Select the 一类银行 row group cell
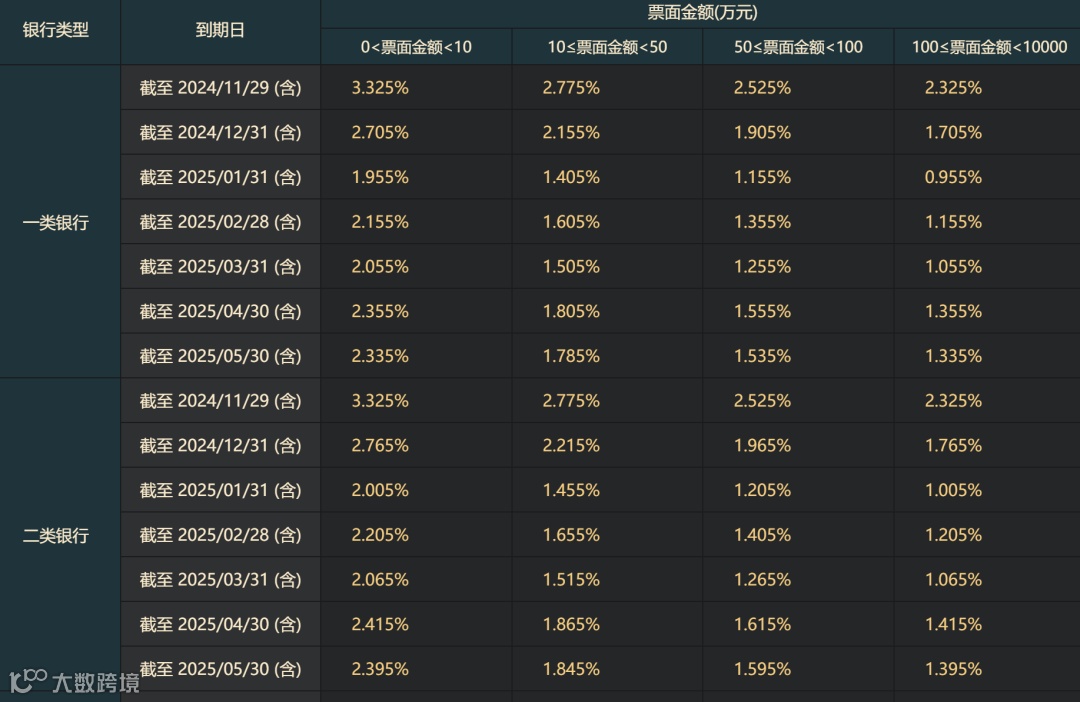Viewport: 1080px width, 702px height. (56, 222)
